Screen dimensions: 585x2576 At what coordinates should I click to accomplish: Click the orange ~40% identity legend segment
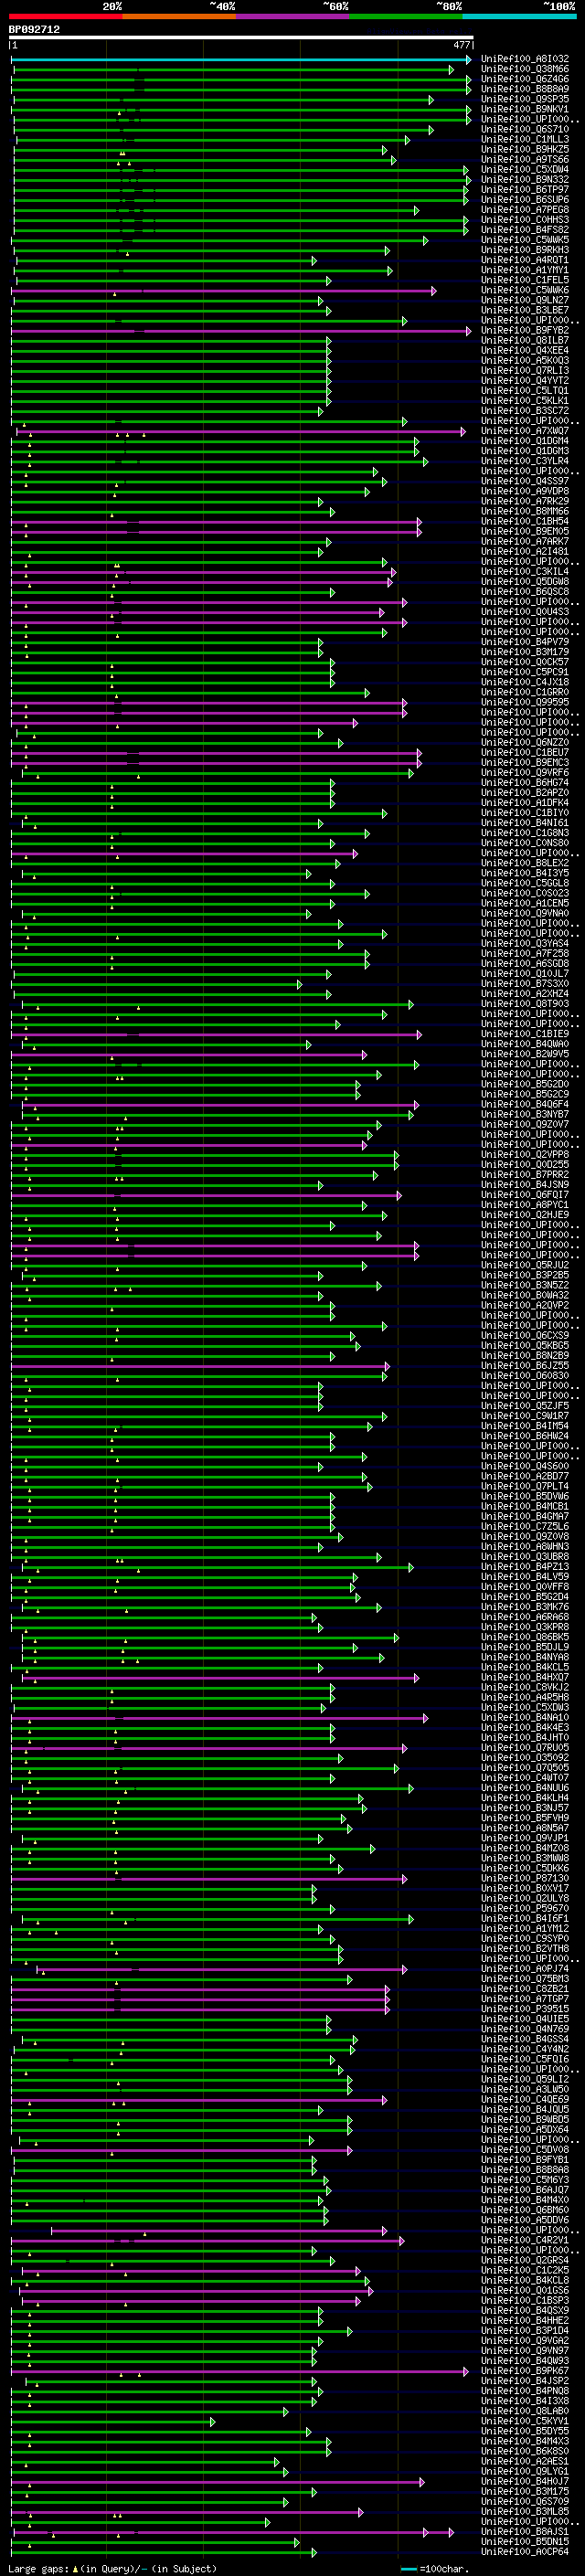pyautogui.click(x=180, y=17)
